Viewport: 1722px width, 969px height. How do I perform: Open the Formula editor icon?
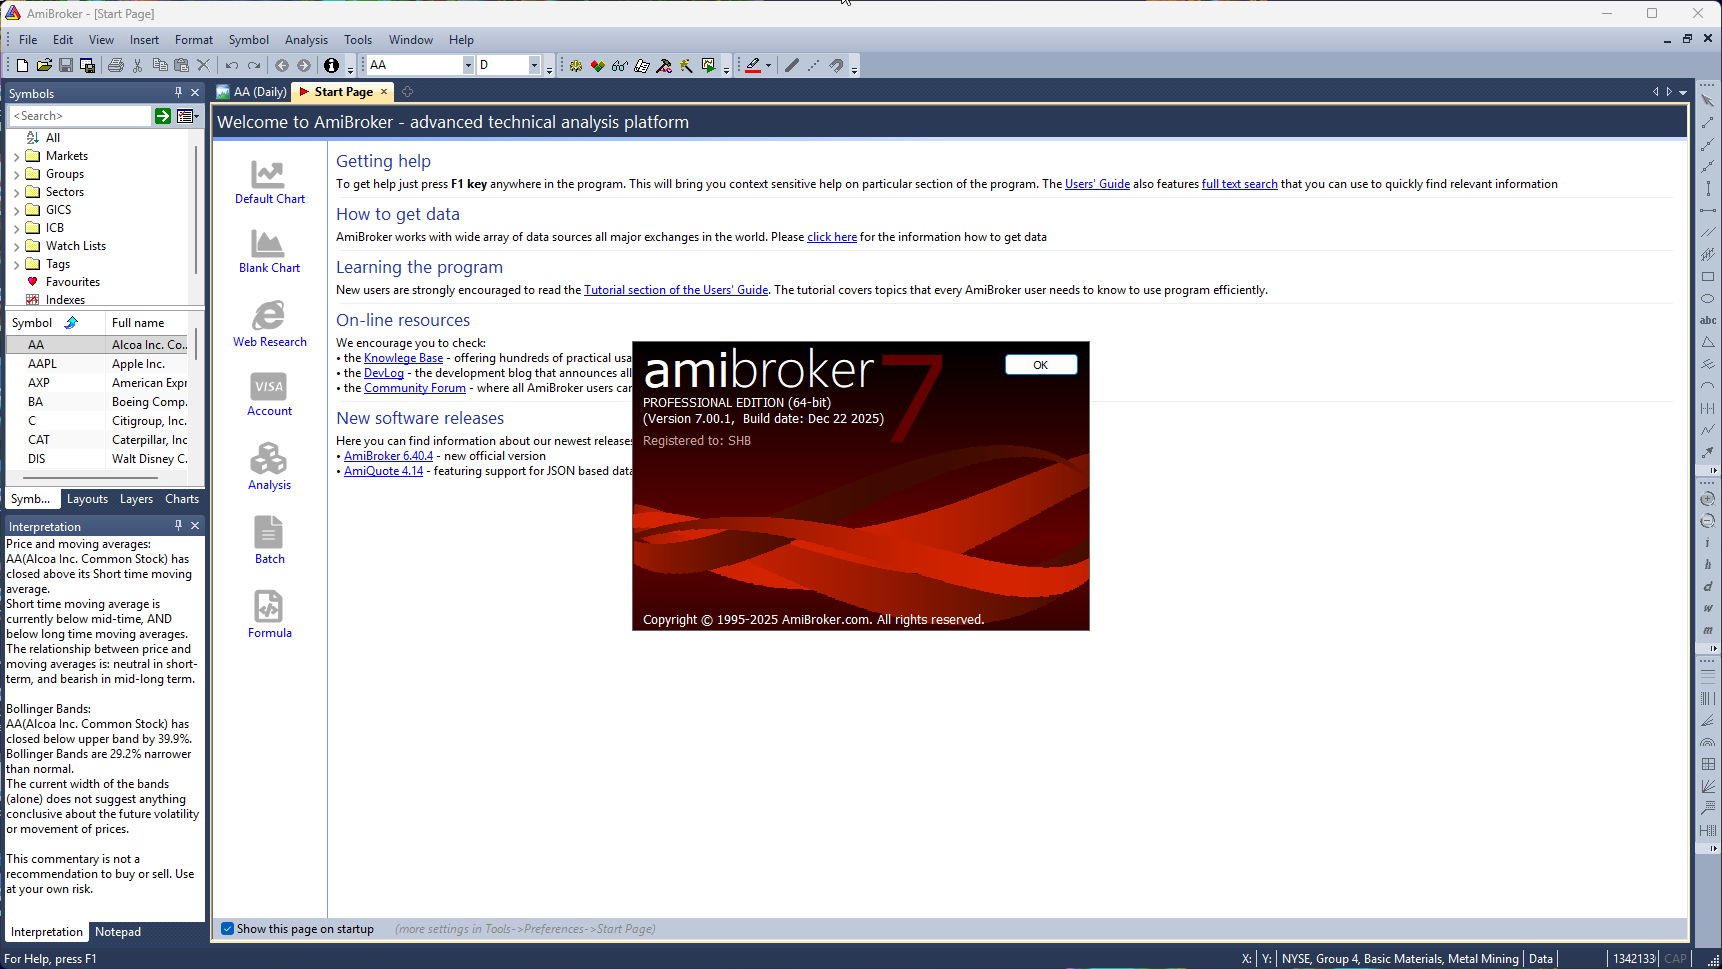click(x=268, y=607)
